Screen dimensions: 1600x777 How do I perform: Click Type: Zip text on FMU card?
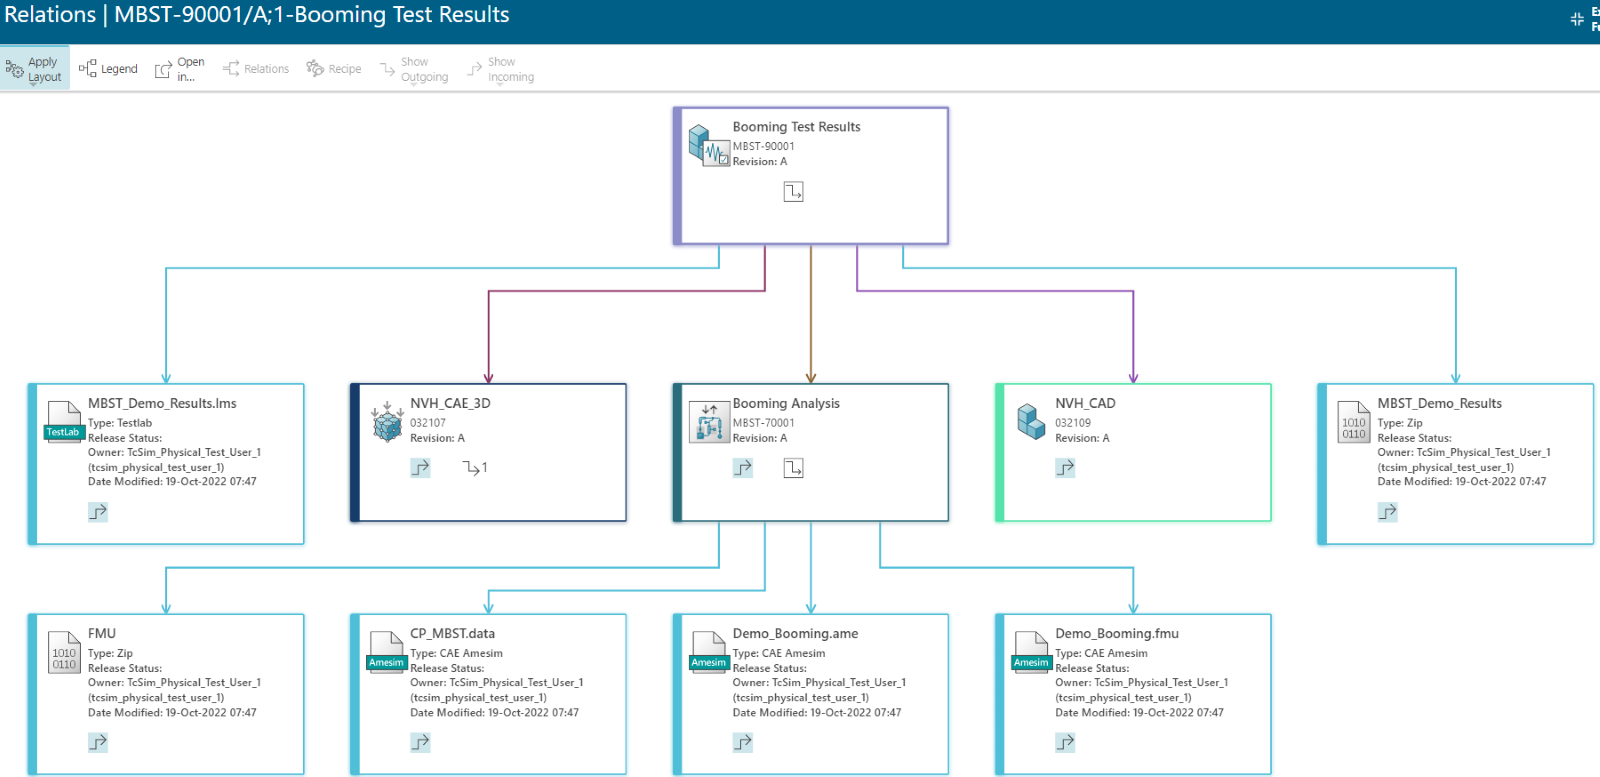pyautogui.click(x=110, y=653)
